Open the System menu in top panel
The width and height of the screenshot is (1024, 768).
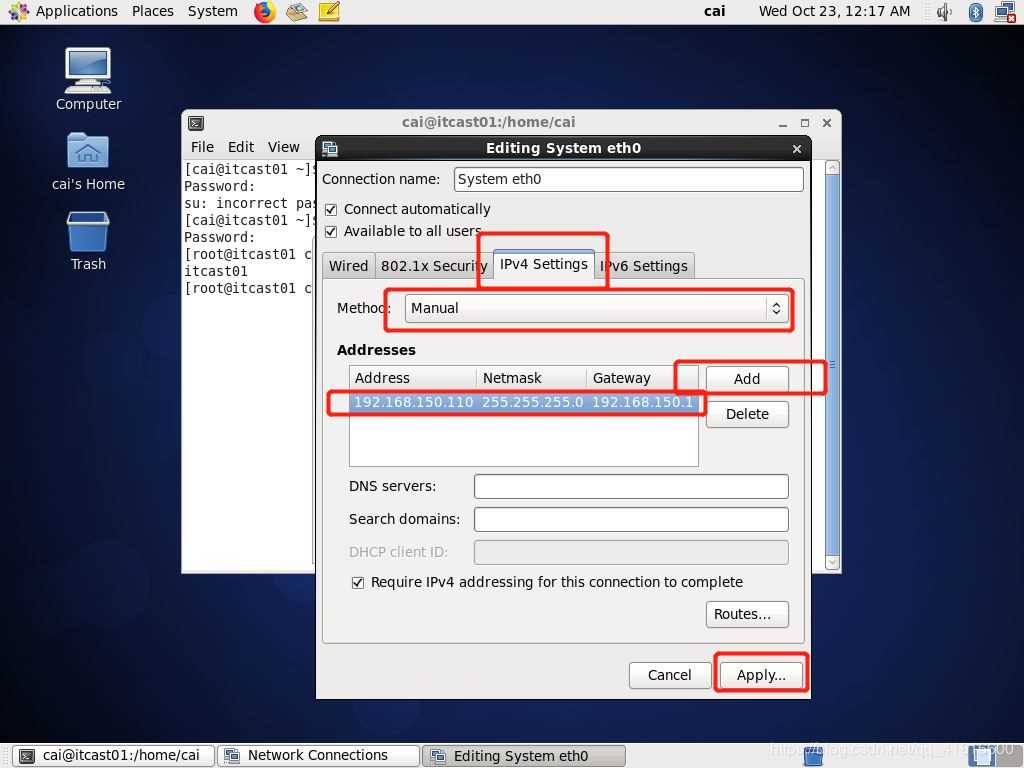point(212,11)
